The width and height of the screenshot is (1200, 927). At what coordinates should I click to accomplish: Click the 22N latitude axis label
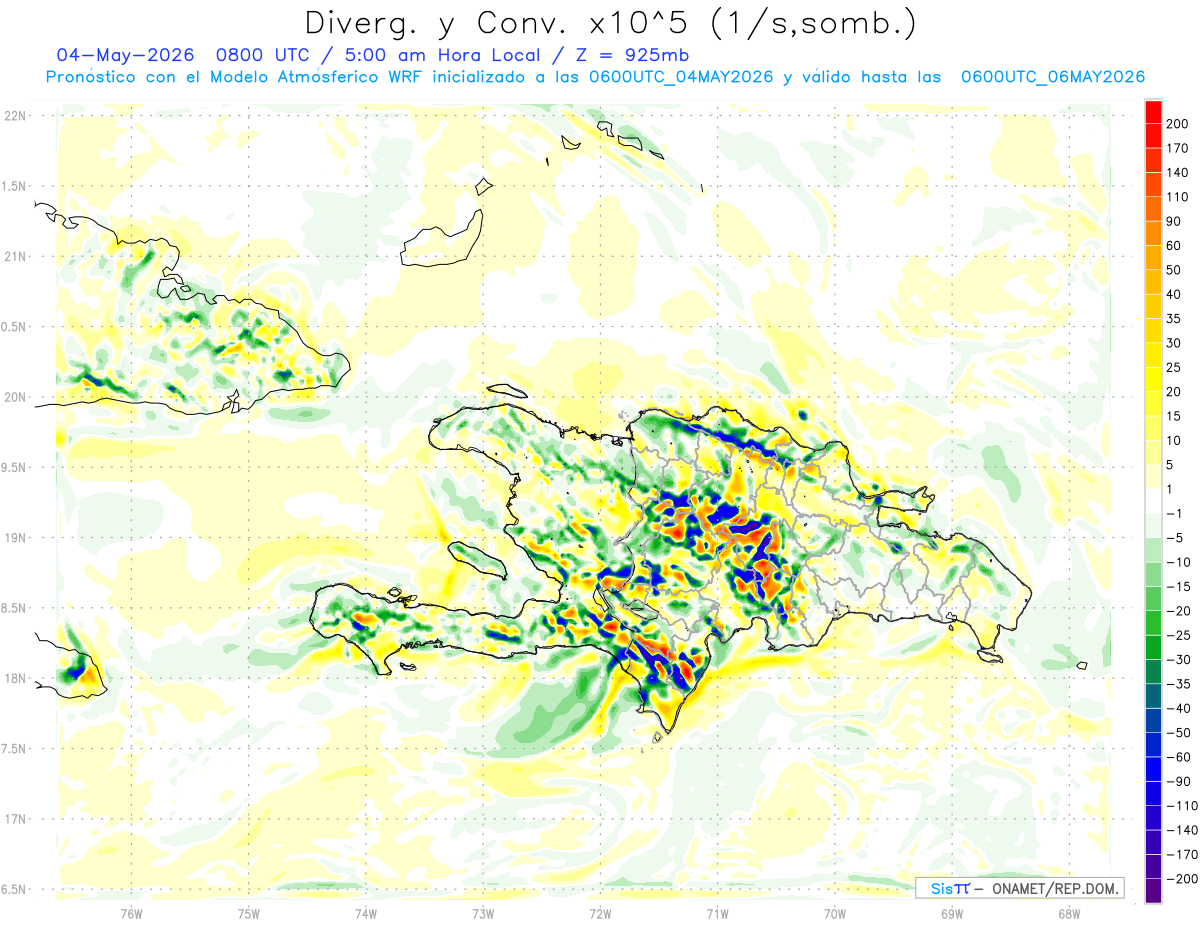tap(15, 115)
